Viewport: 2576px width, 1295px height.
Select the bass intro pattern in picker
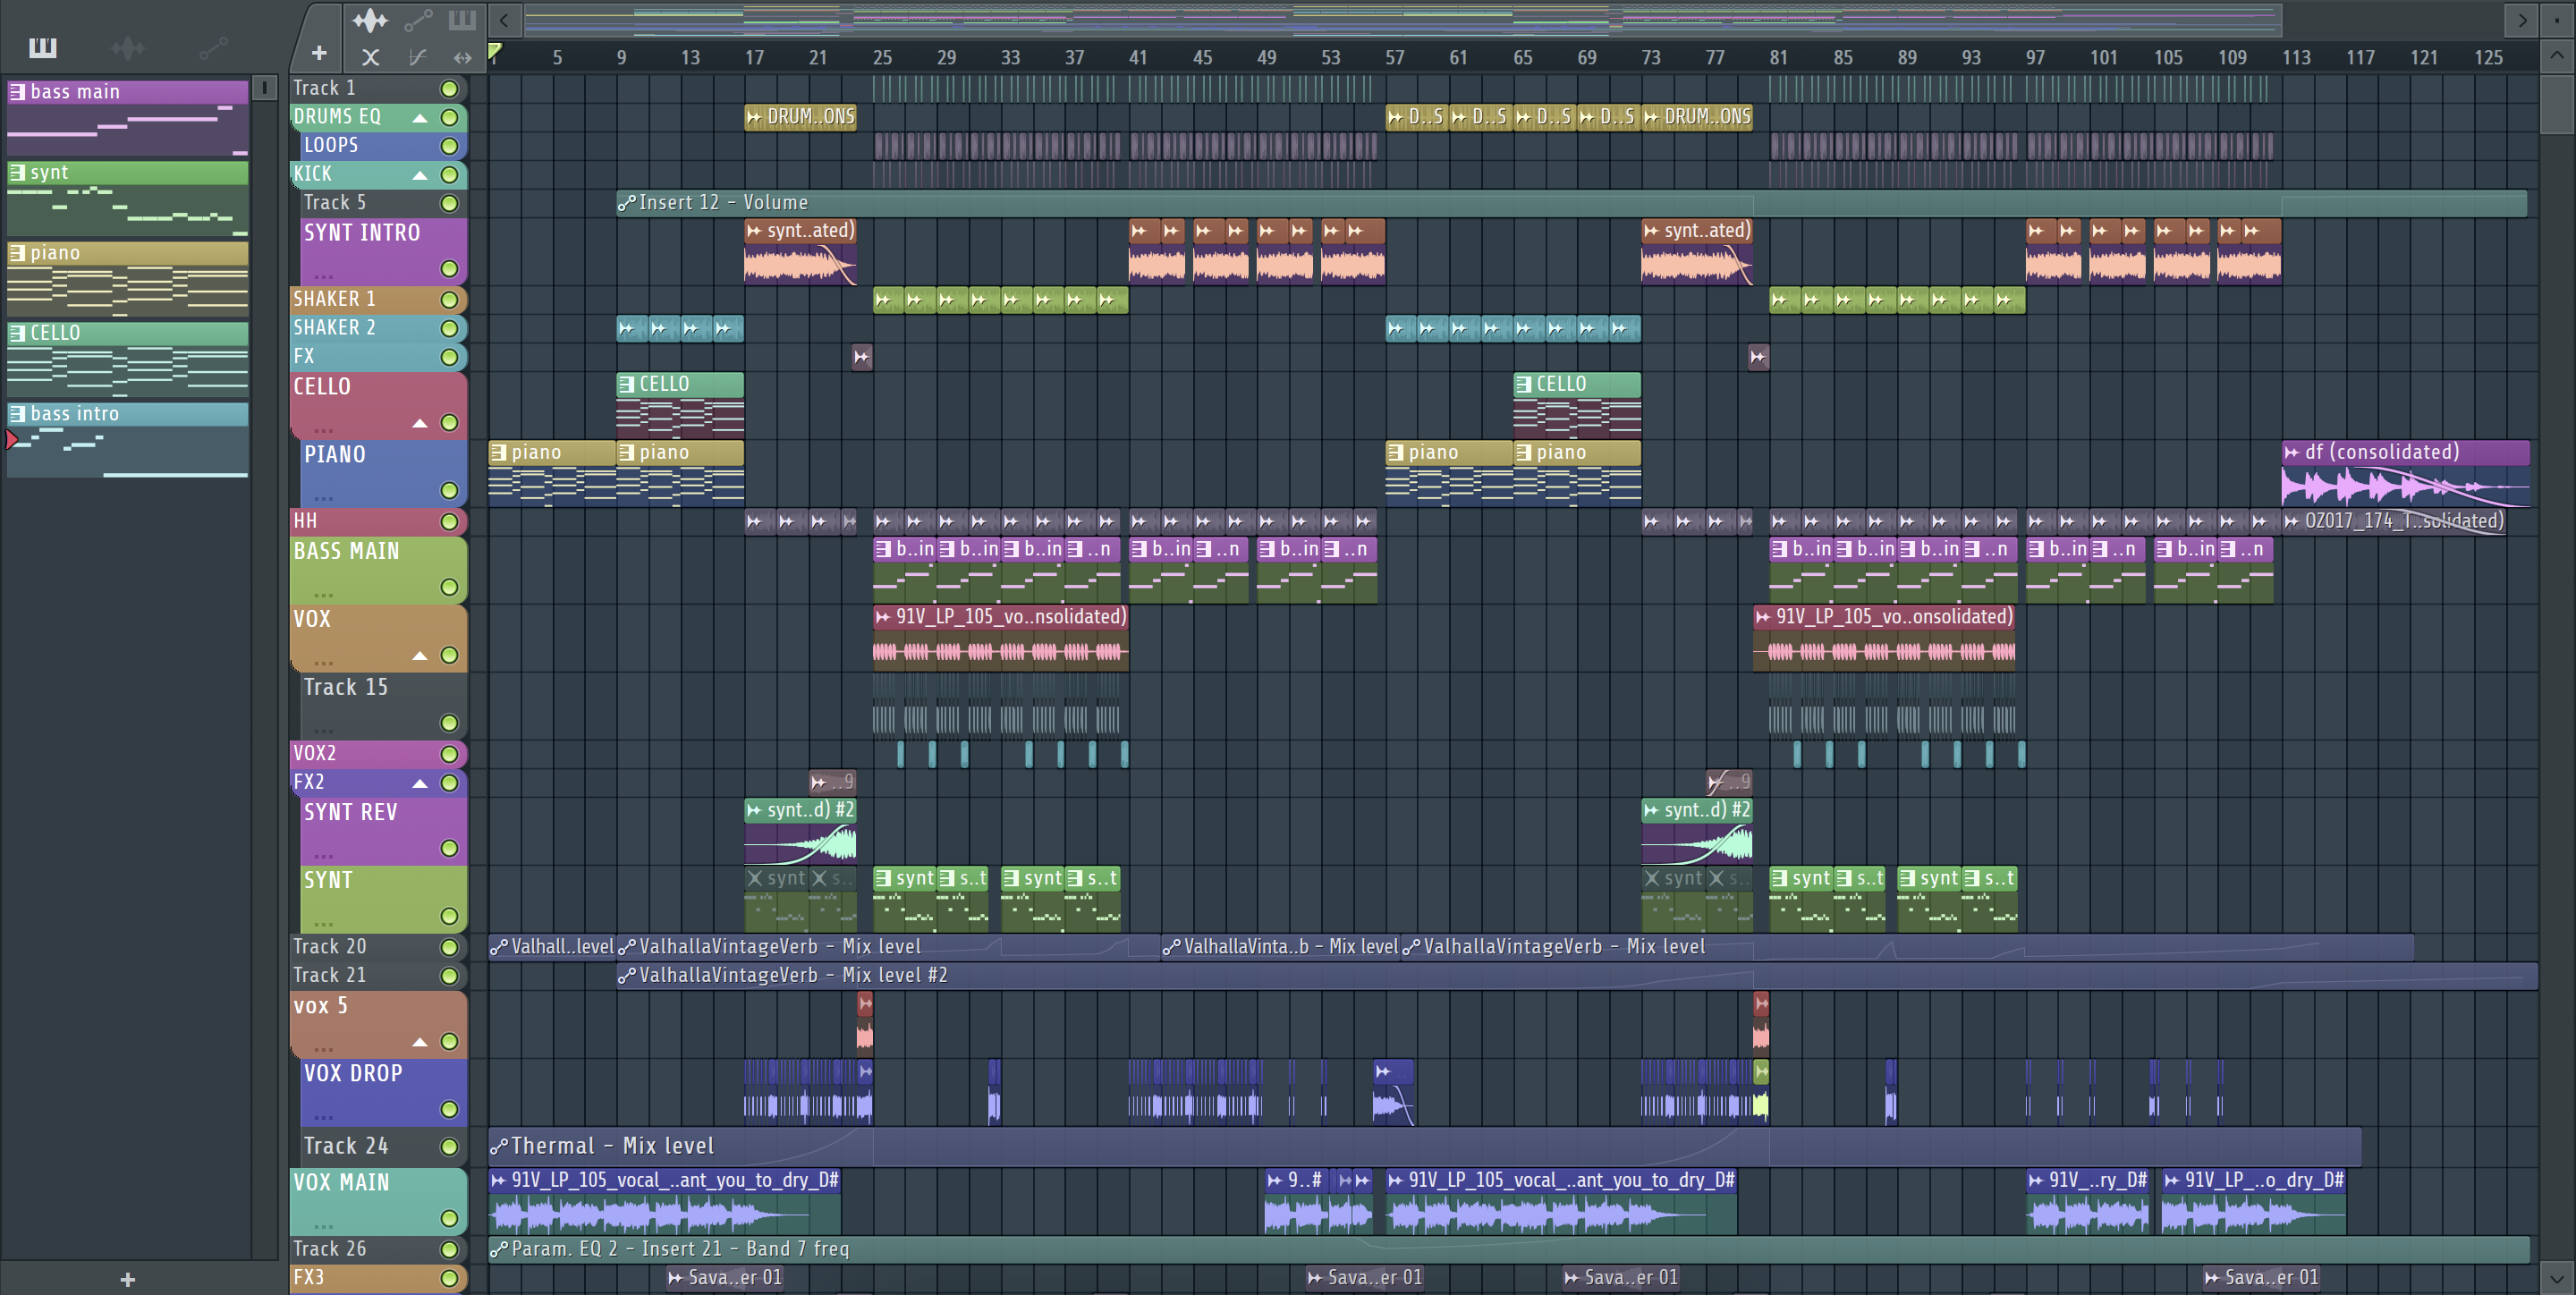click(x=128, y=440)
